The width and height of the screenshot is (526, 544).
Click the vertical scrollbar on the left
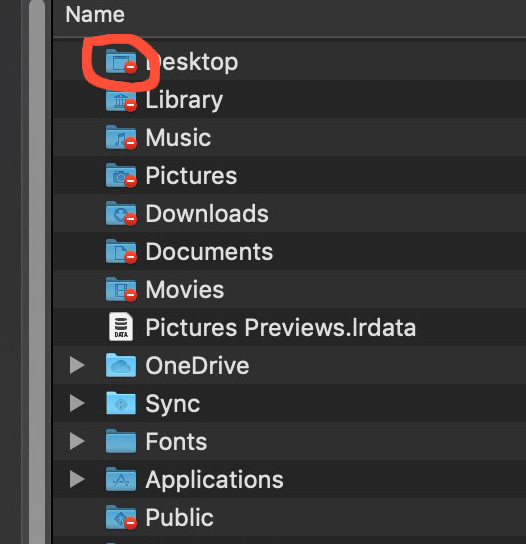point(37,272)
